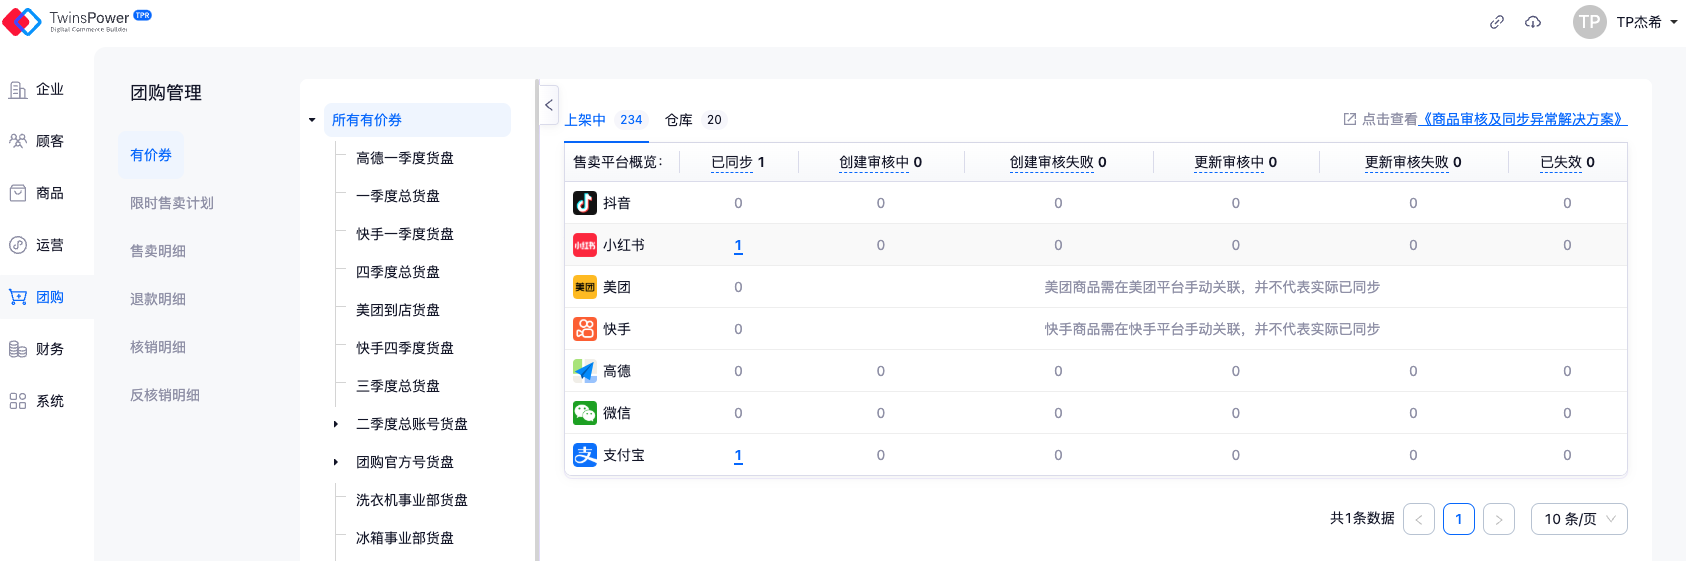1686x561 pixels.
Task: Switch to the 仓库 tab
Action: coord(679,120)
